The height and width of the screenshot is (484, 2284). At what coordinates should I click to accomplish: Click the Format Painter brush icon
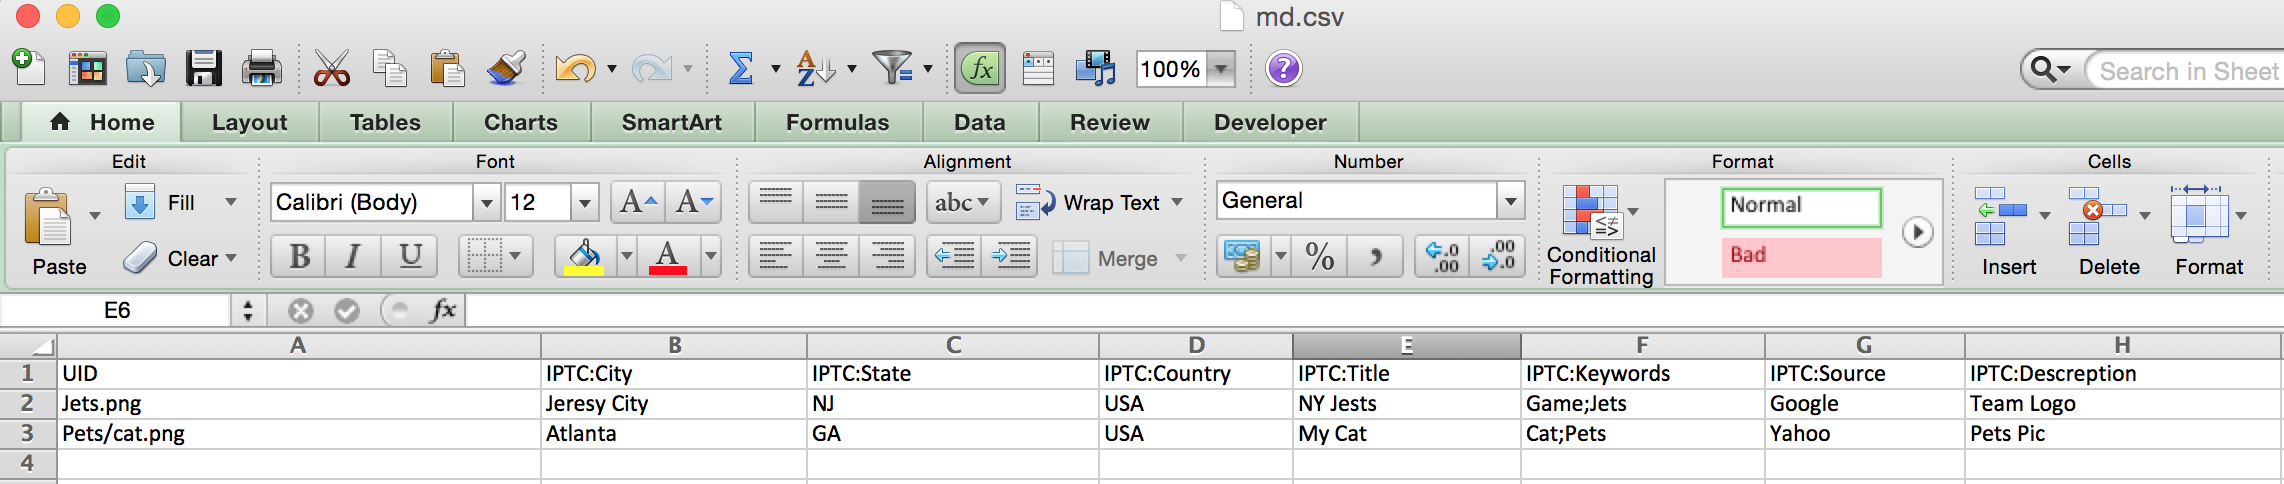tap(507, 69)
